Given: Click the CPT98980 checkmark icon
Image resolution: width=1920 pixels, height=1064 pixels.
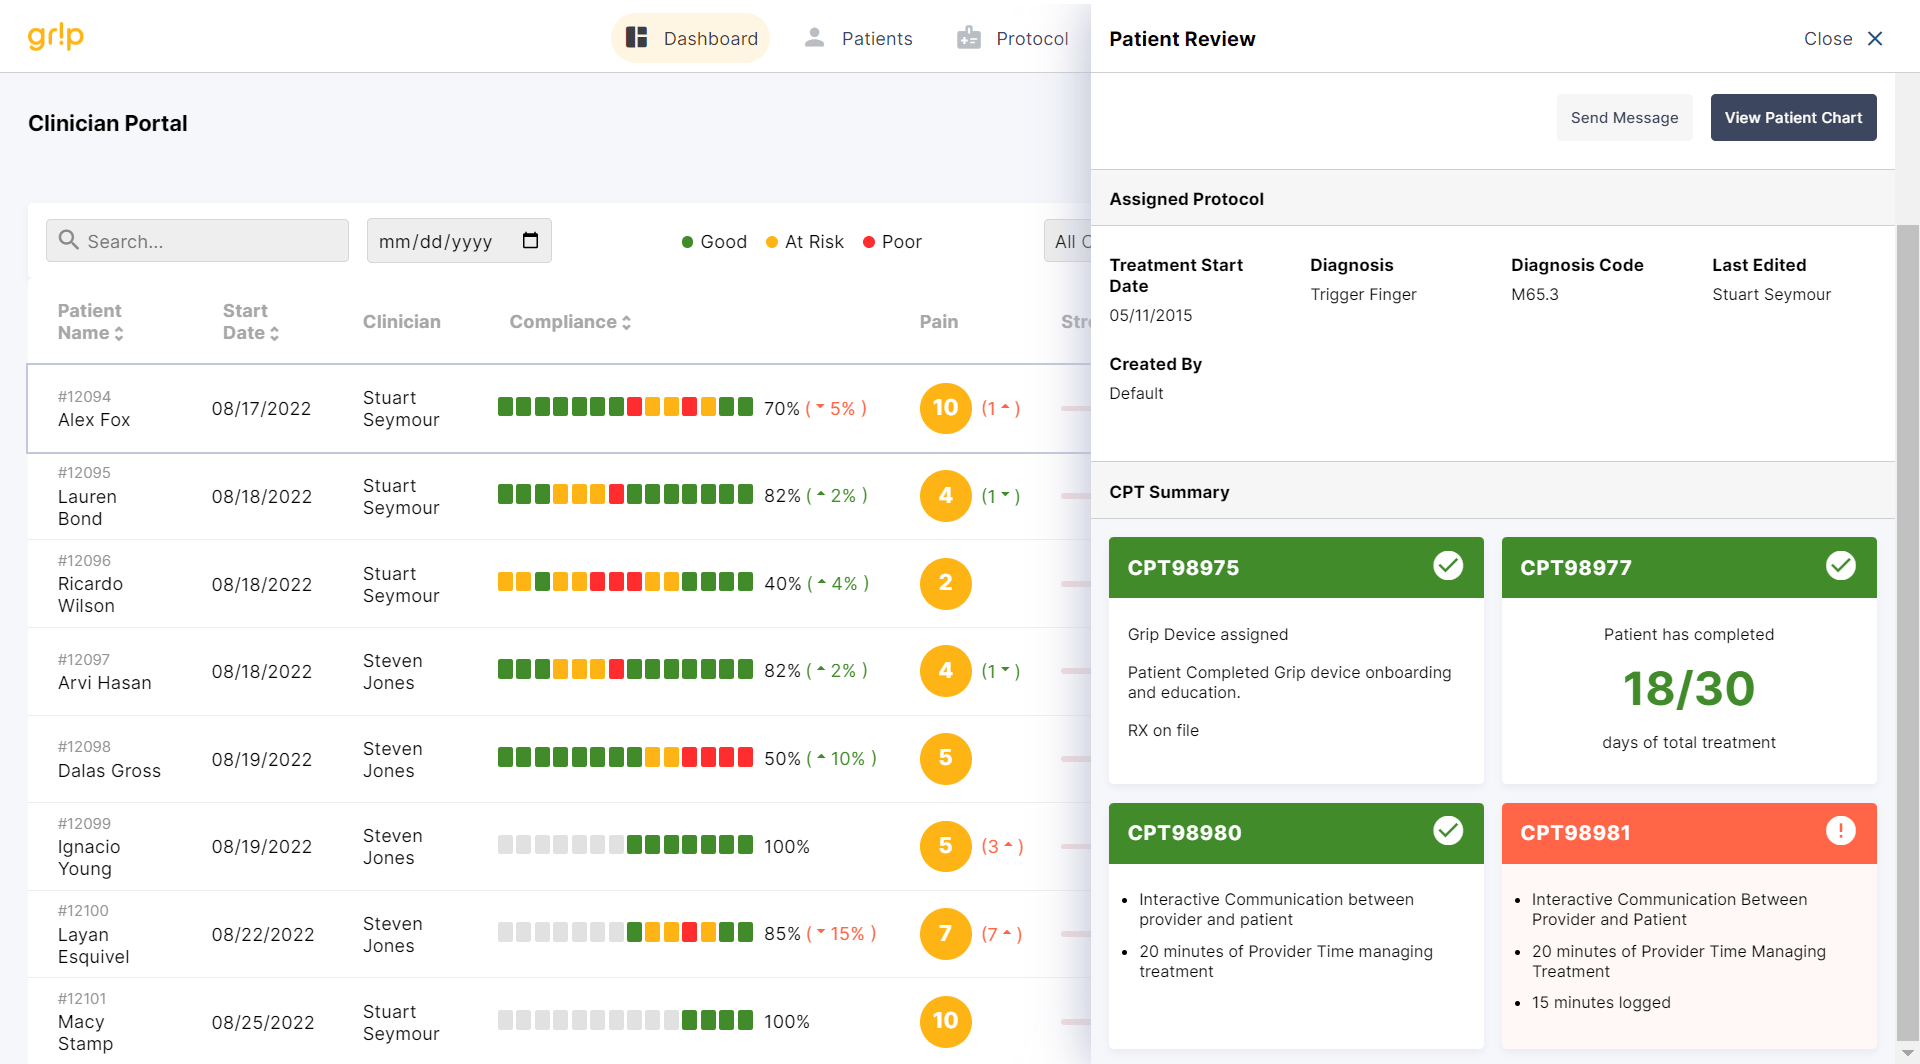Looking at the screenshot, I should (x=1447, y=831).
